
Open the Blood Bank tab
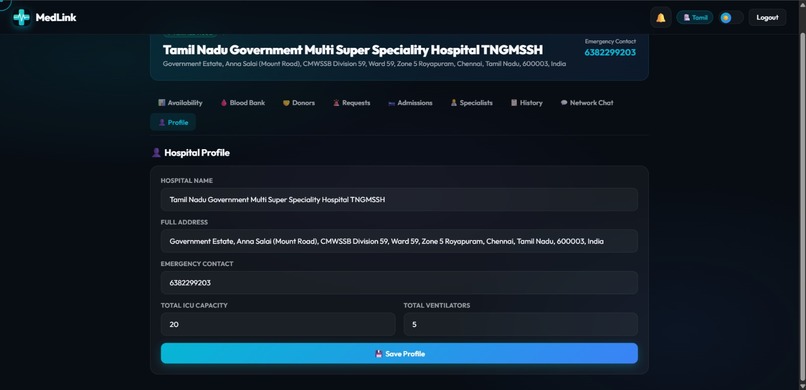click(x=243, y=103)
